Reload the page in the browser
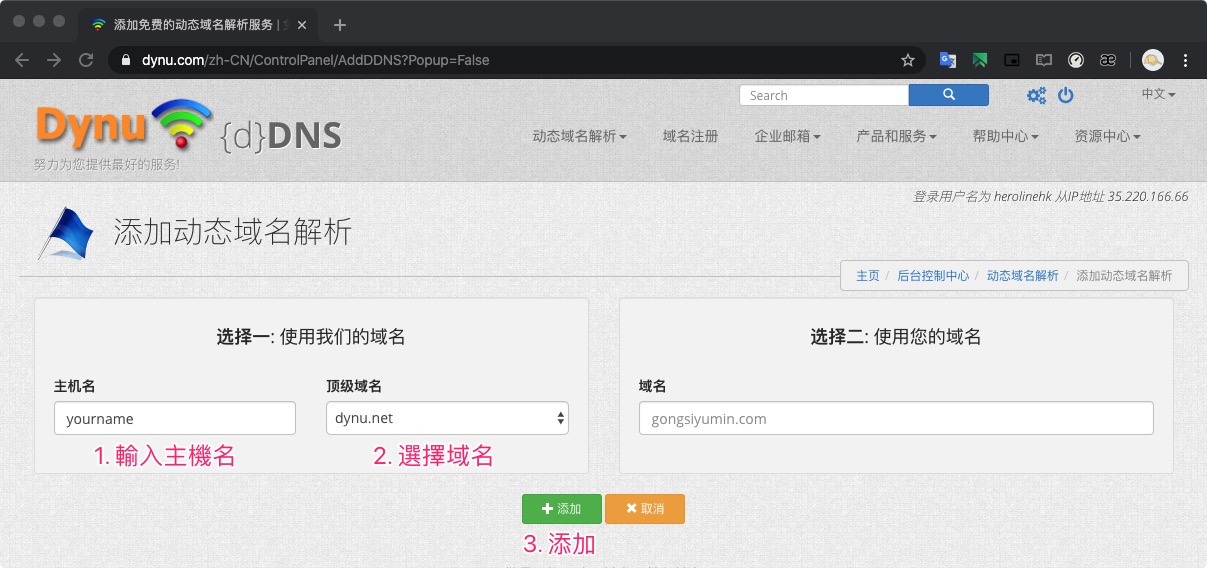 pyautogui.click(x=86, y=60)
